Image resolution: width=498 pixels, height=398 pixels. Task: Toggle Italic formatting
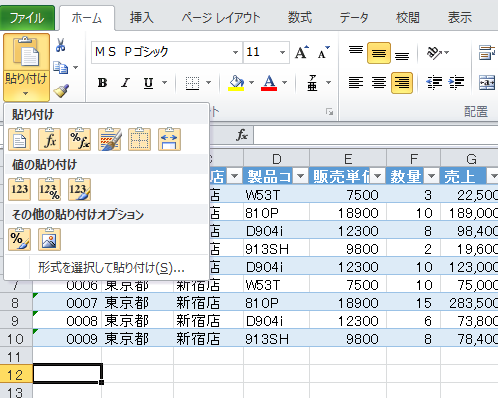point(125,83)
